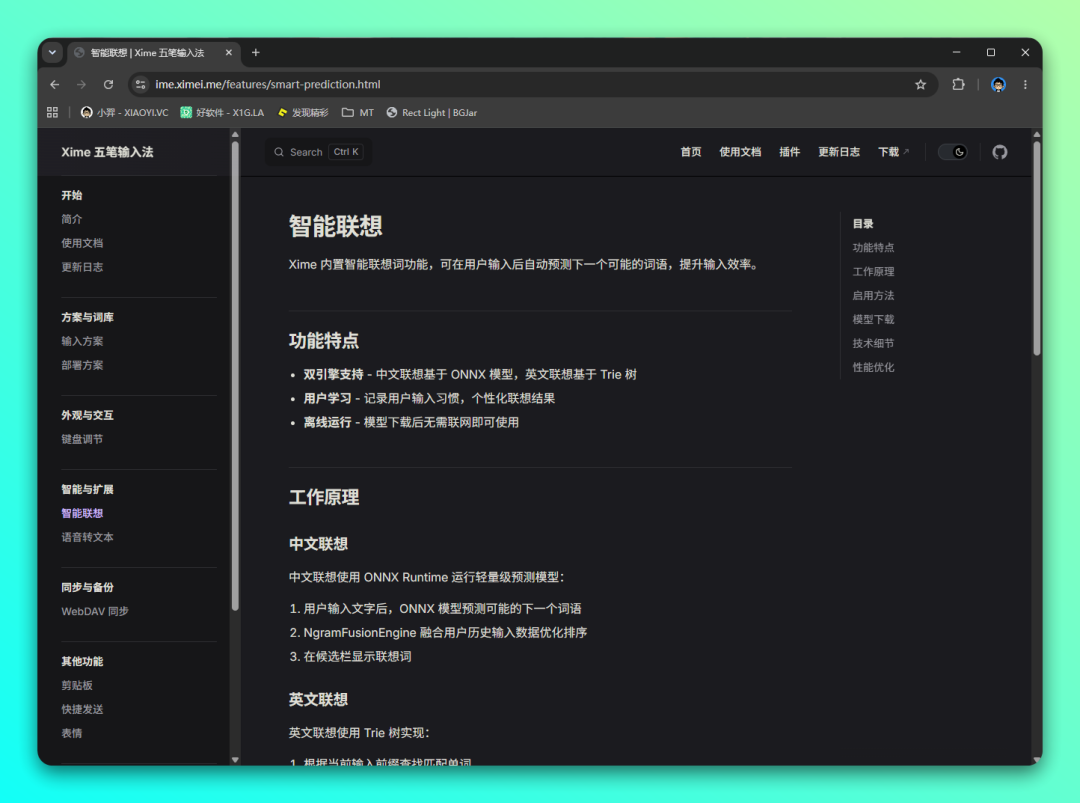Image resolution: width=1080 pixels, height=803 pixels.
Task: Click the Search box in the header
Action: pyautogui.click(x=319, y=152)
